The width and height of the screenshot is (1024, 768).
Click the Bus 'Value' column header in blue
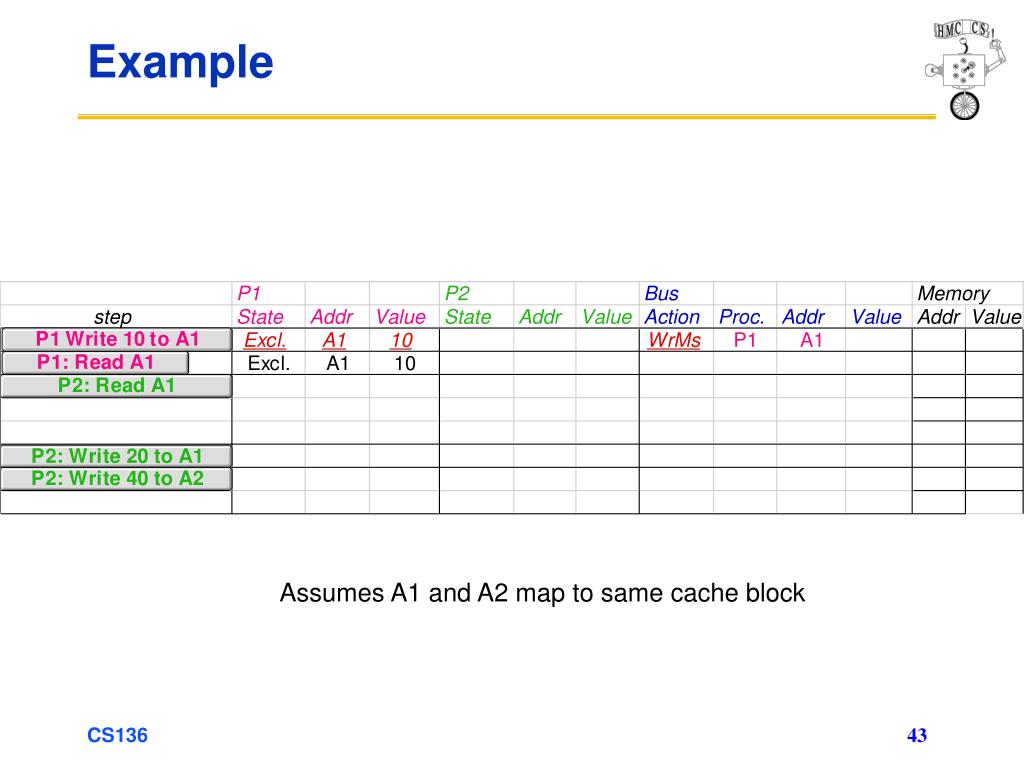coord(876,317)
